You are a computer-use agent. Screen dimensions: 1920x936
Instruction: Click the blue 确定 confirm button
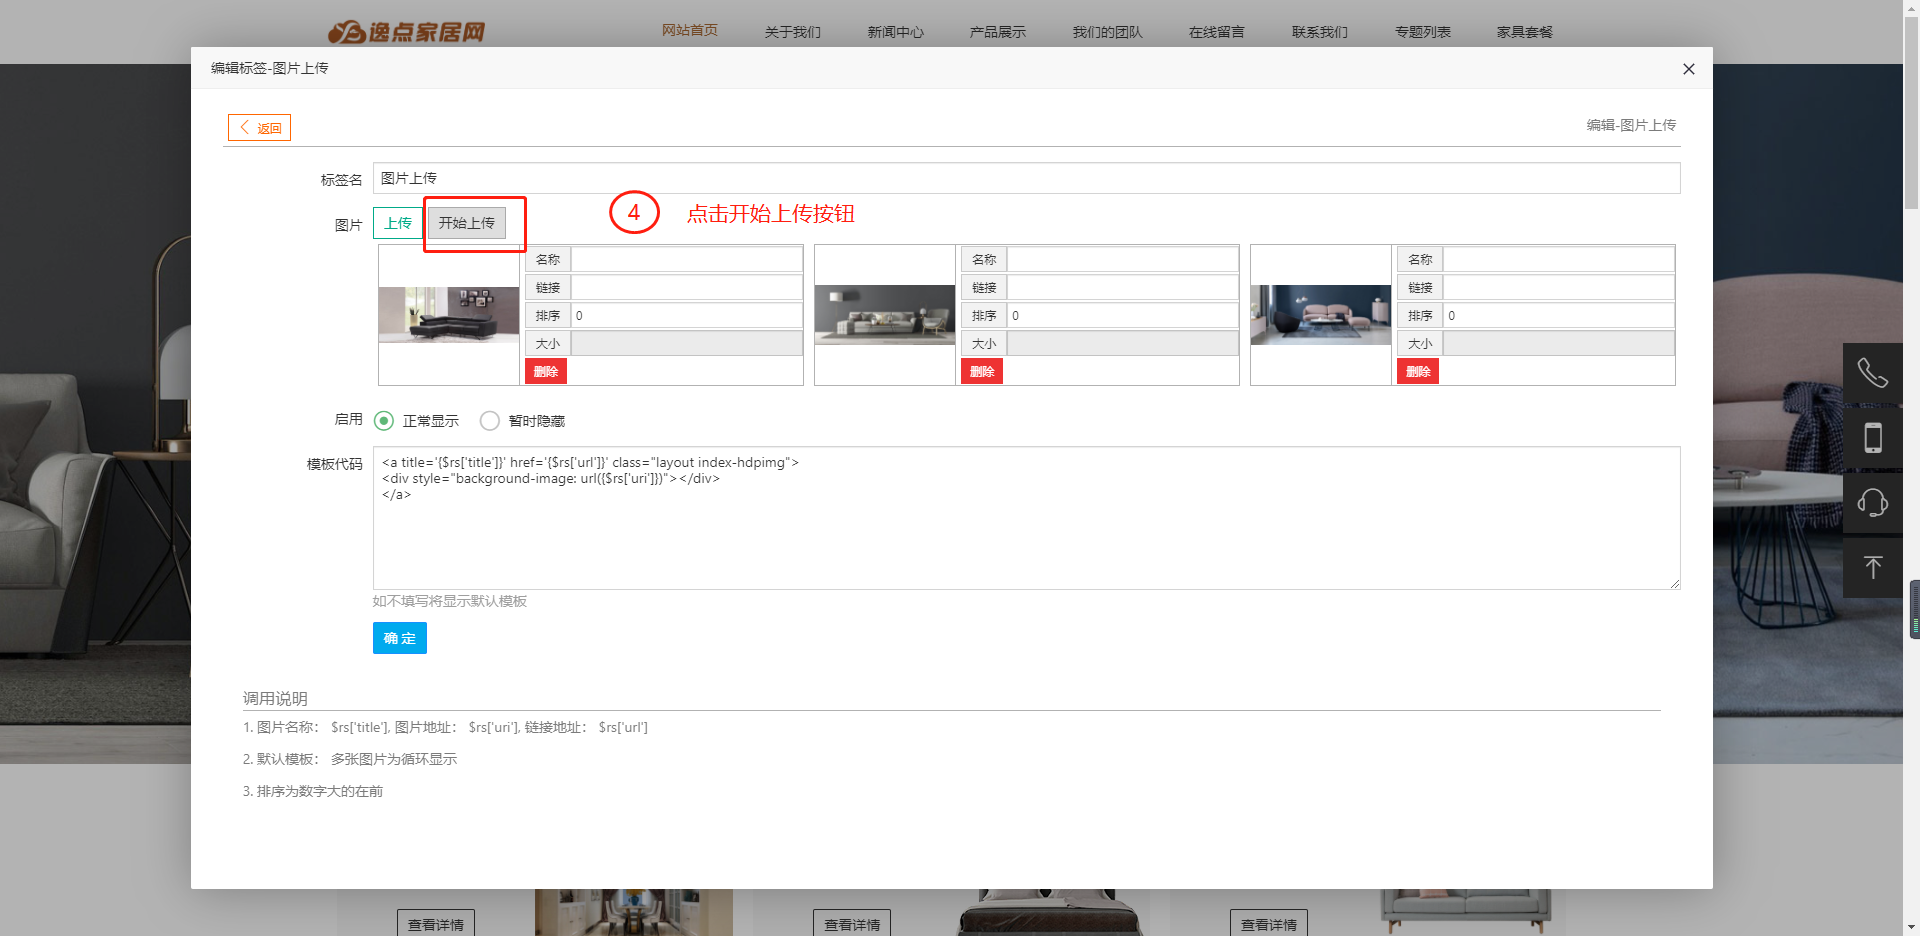click(x=400, y=638)
